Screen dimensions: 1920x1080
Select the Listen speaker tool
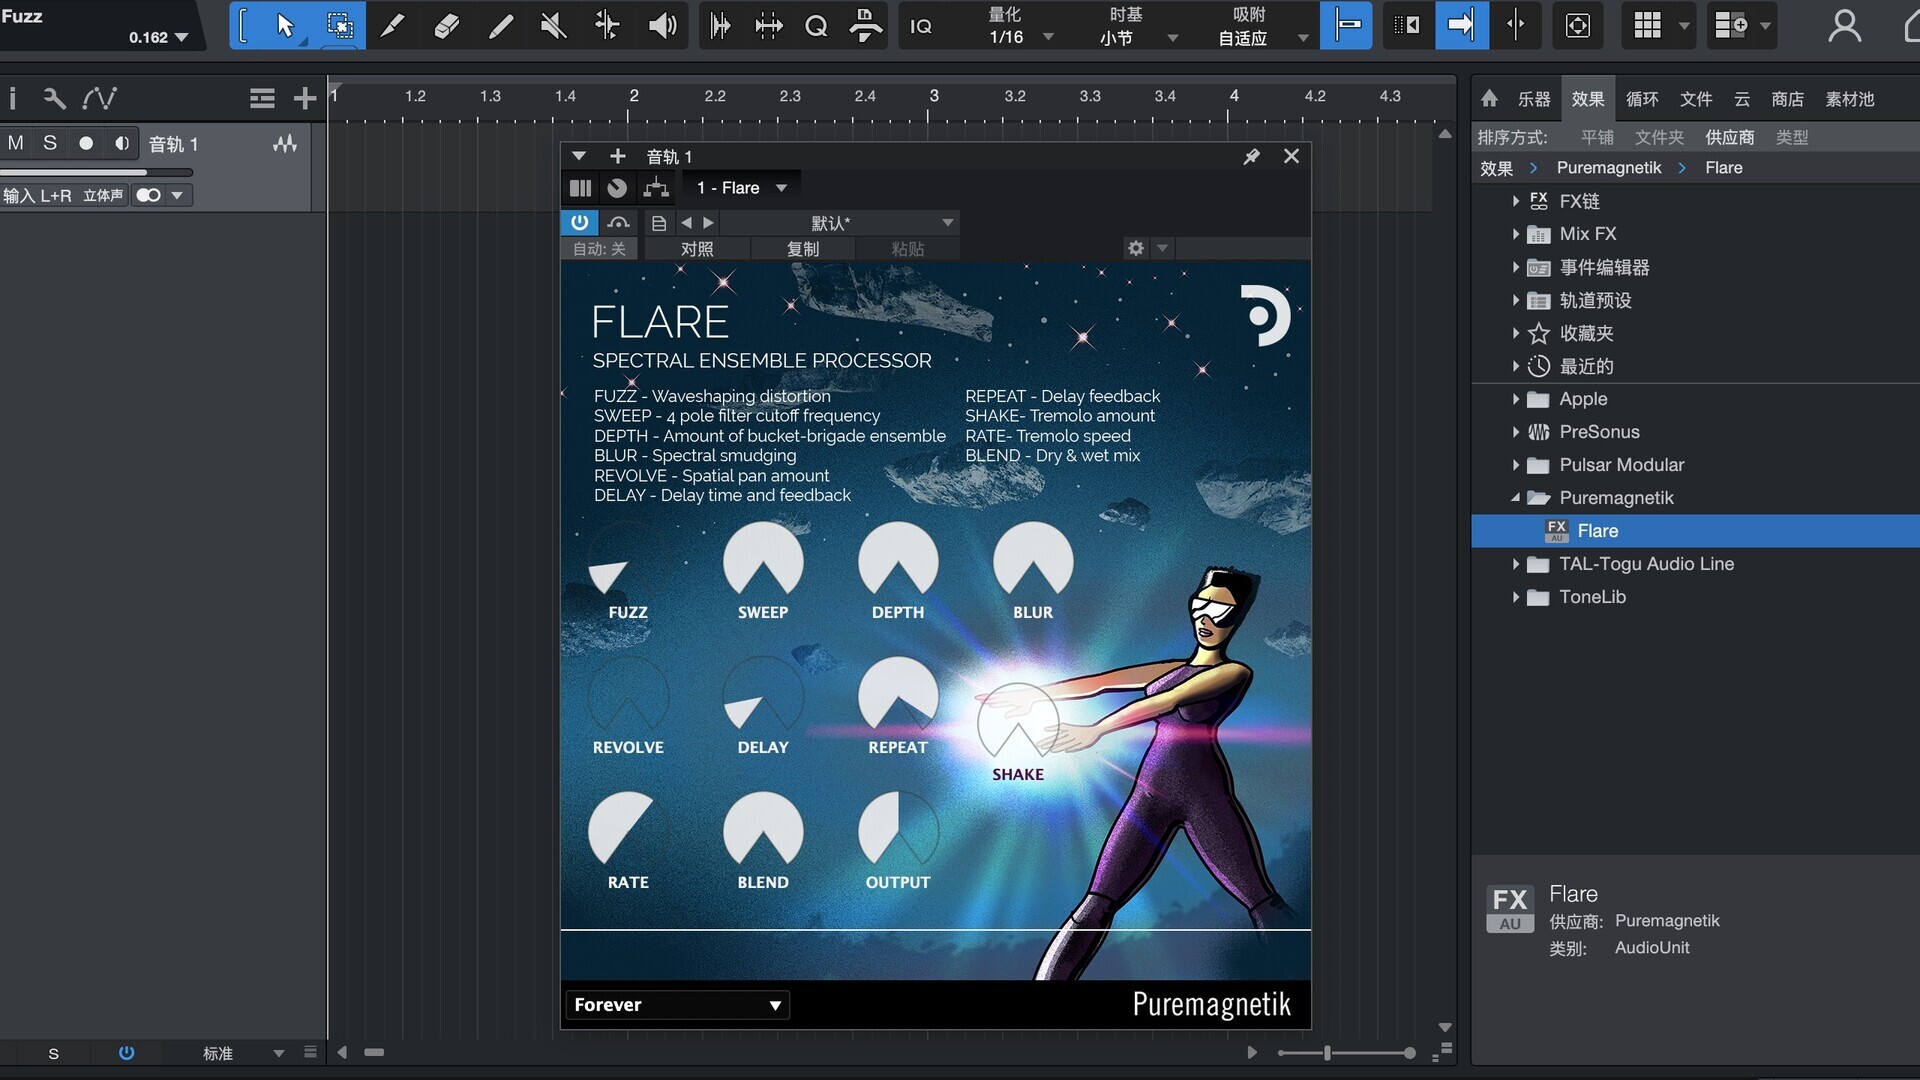[x=662, y=25]
